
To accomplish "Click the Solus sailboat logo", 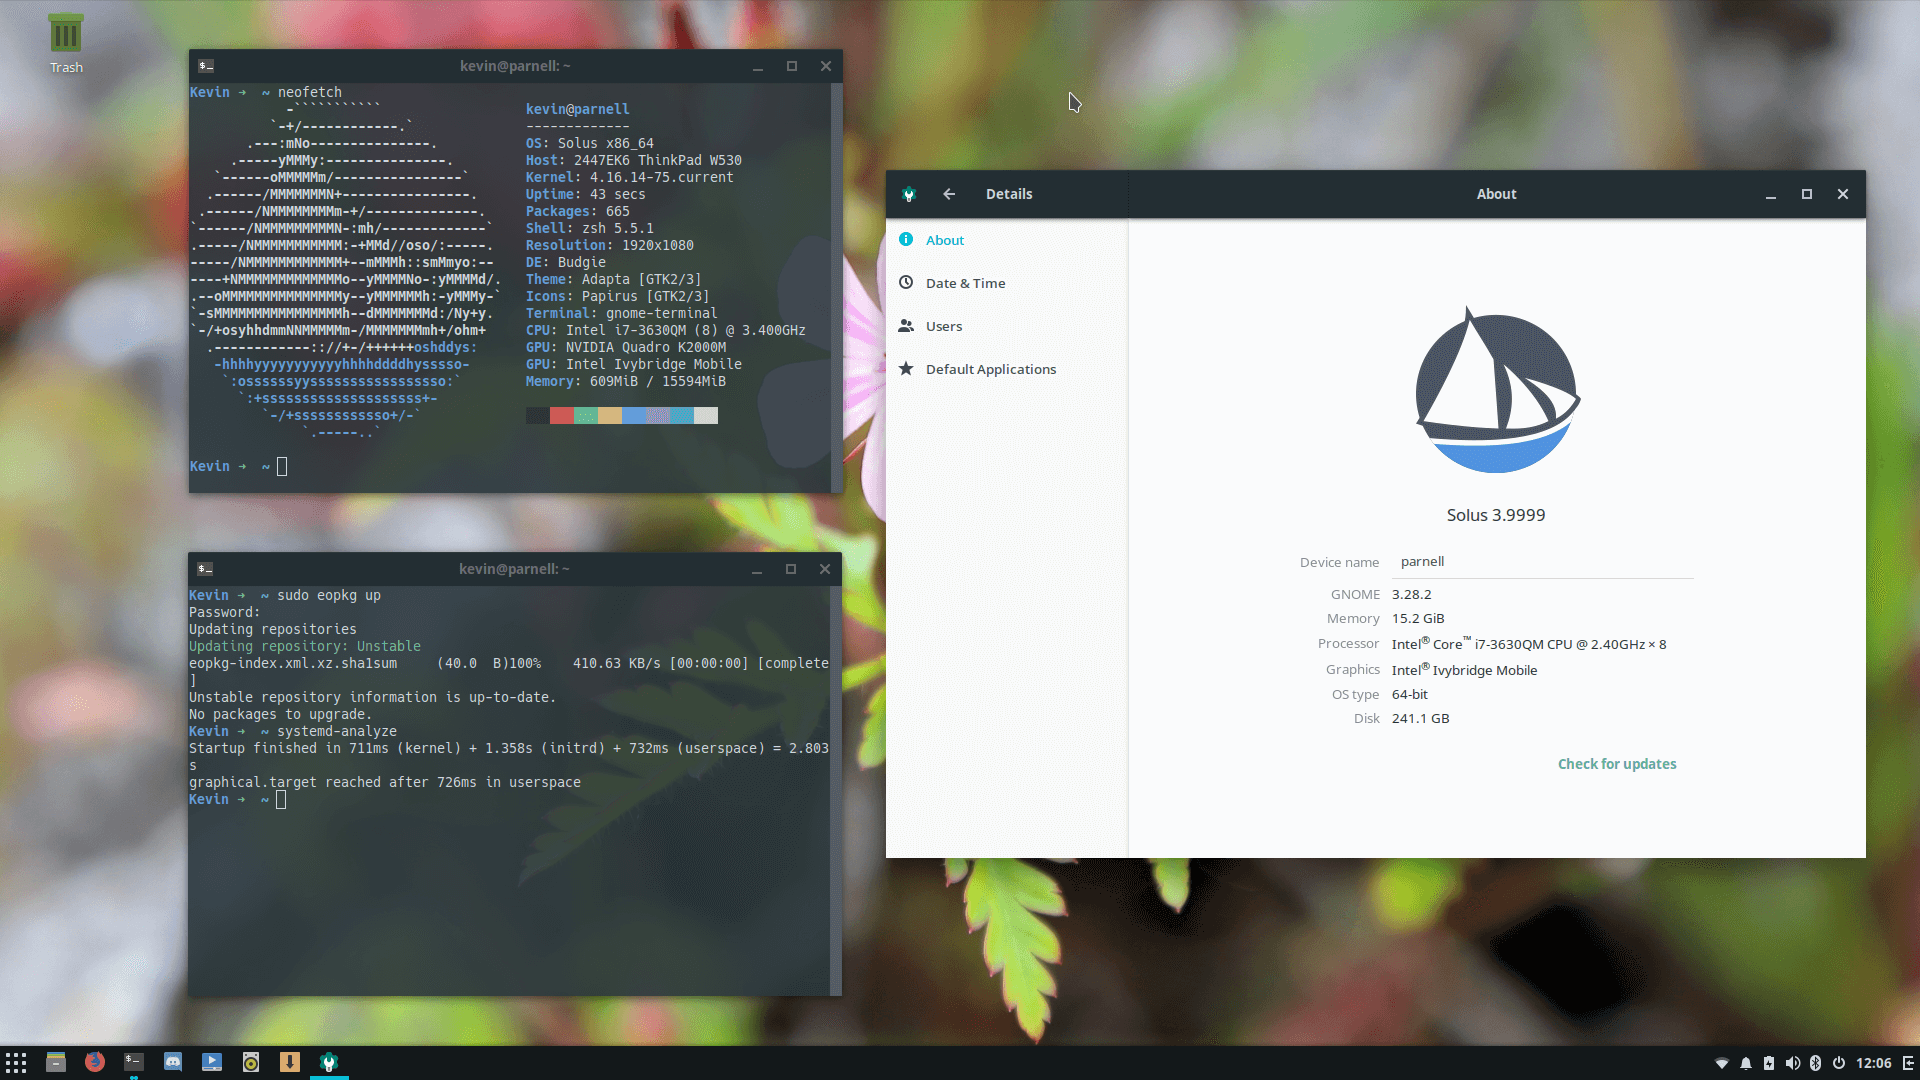I will point(1497,390).
